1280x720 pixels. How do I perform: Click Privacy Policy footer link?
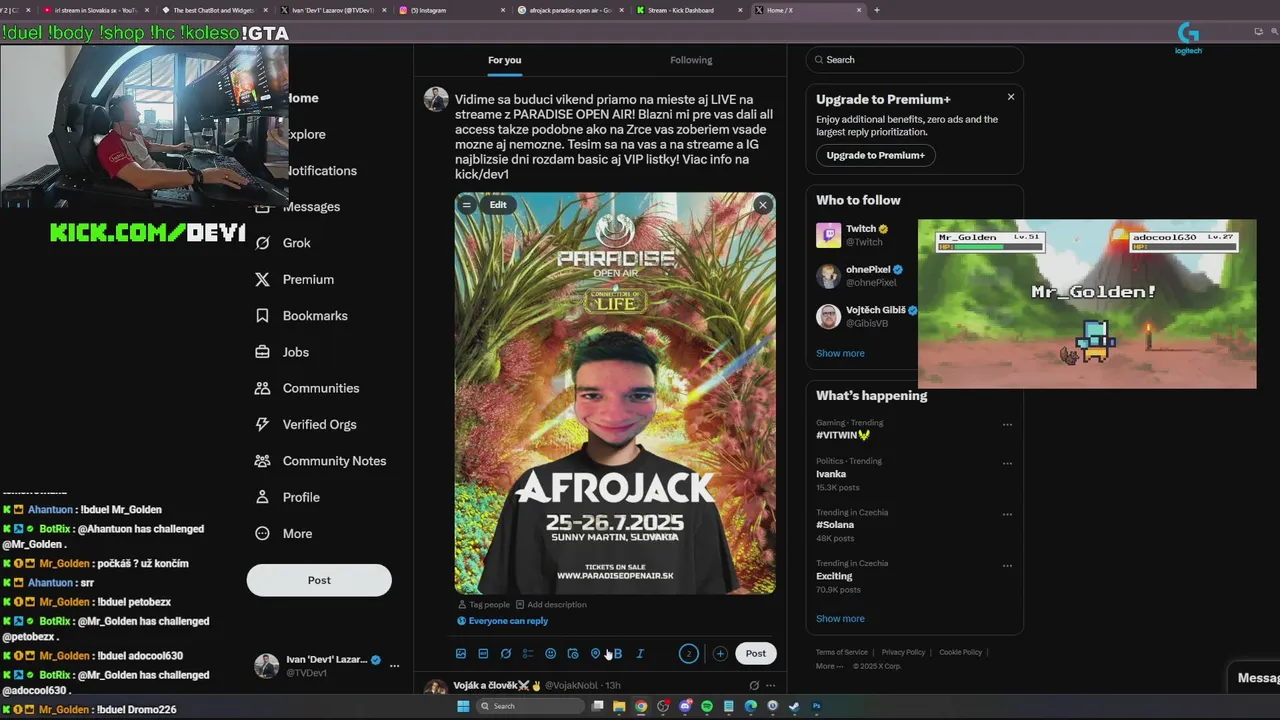click(x=903, y=652)
